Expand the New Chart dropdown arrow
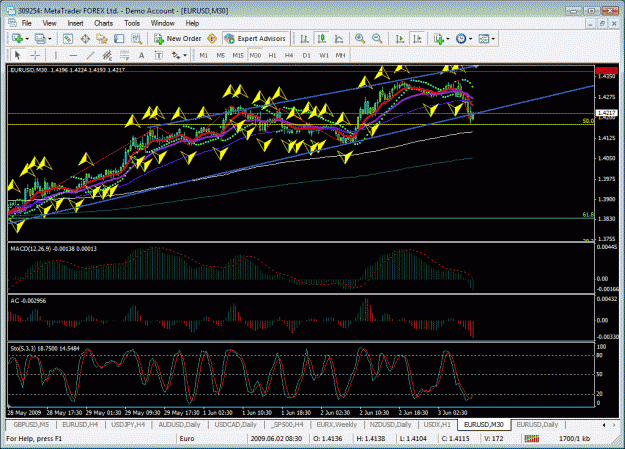Viewport: 625px width, 449px height. (x=27, y=39)
